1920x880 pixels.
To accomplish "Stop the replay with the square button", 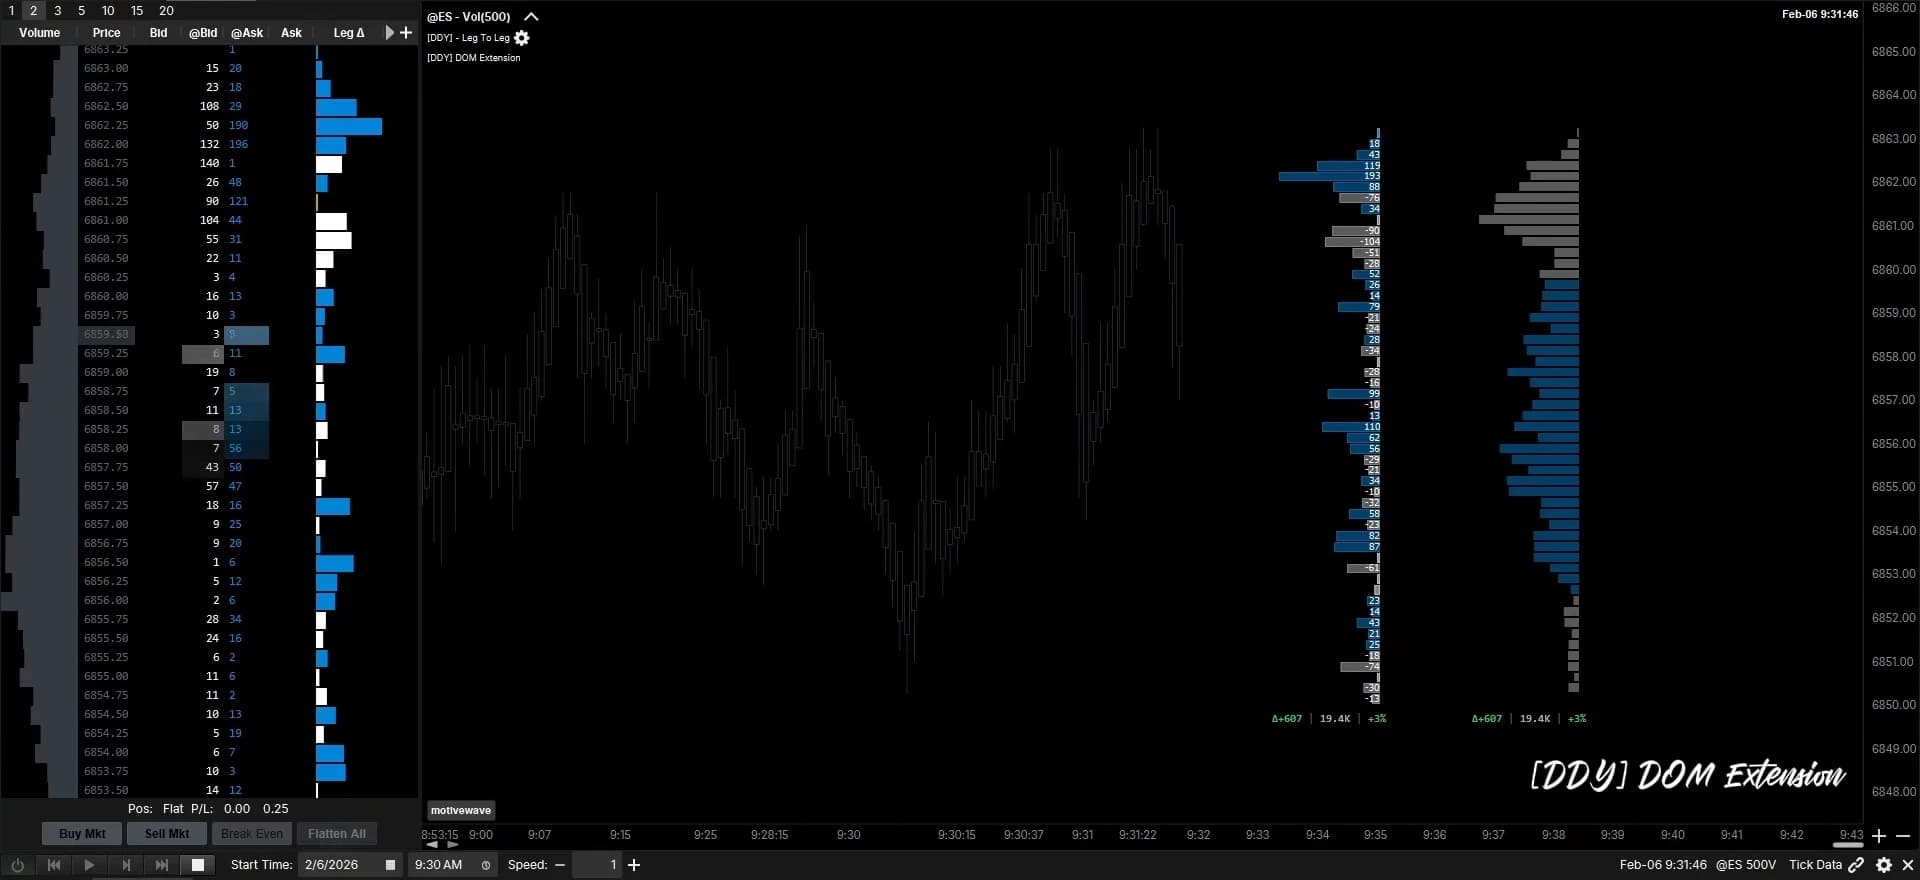I will point(198,865).
